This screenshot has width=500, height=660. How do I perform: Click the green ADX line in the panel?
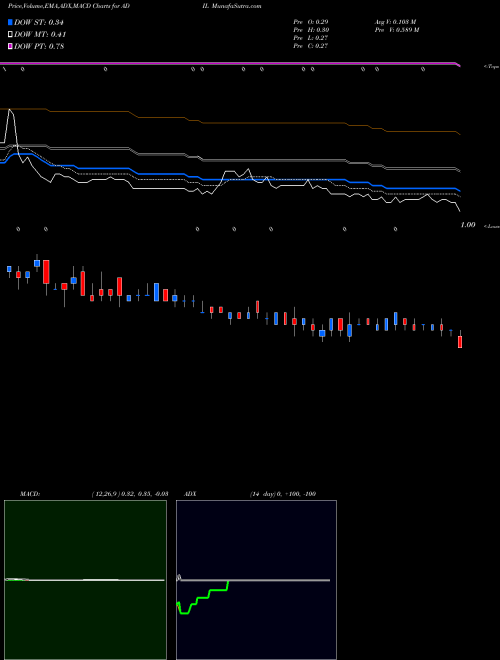(x=203, y=598)
